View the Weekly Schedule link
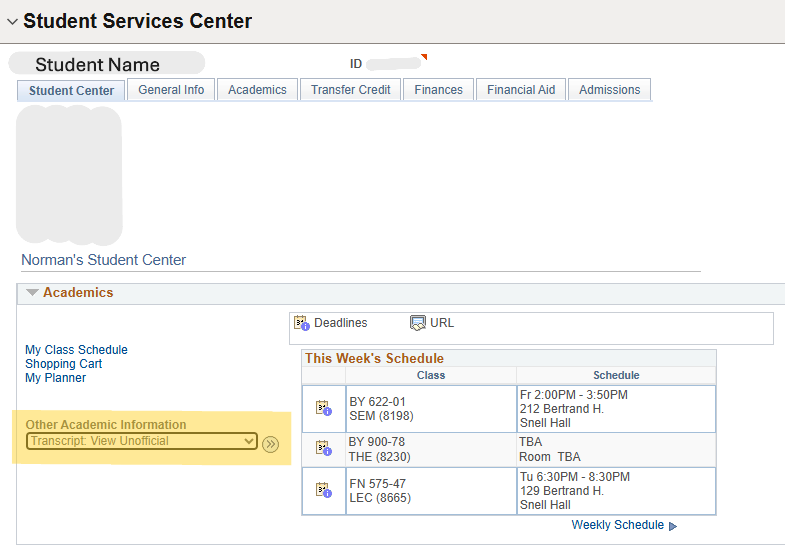785x549 pixels. point(617,525)
